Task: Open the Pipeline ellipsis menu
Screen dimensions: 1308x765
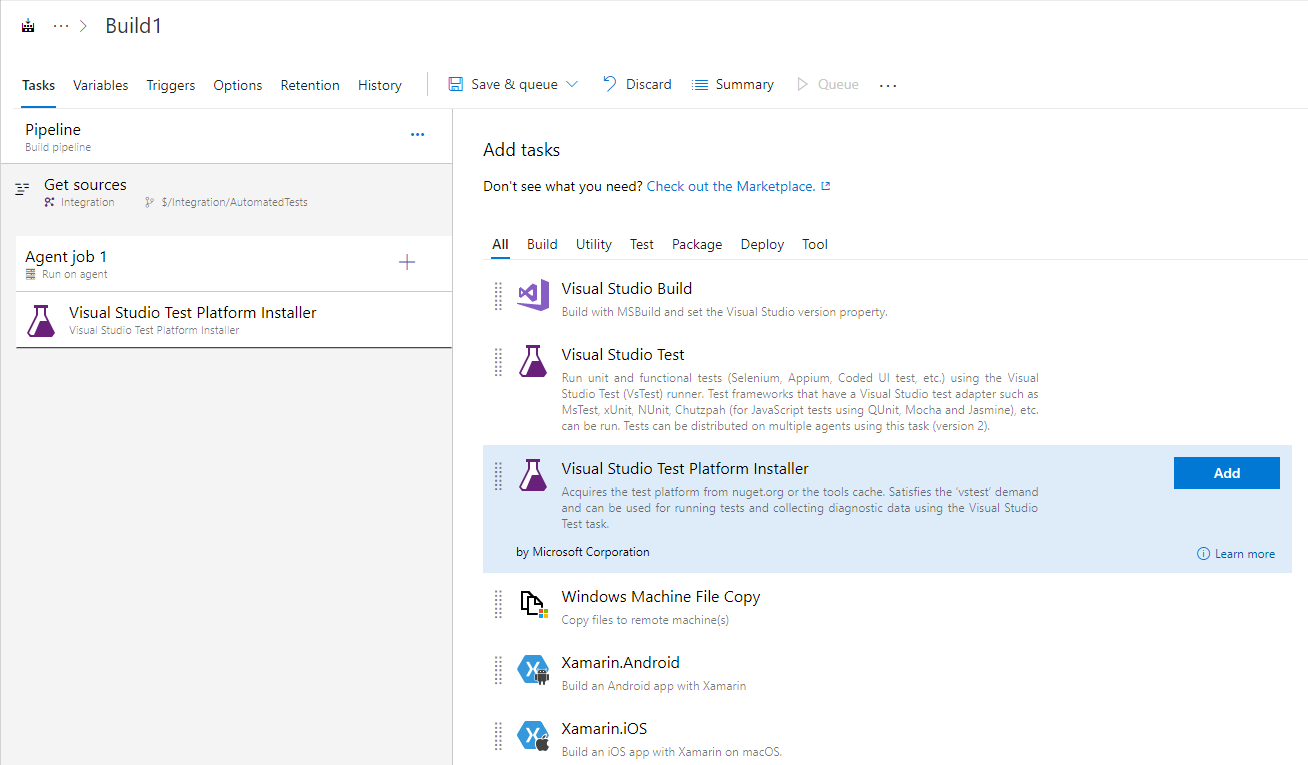Action: (417, 134)
